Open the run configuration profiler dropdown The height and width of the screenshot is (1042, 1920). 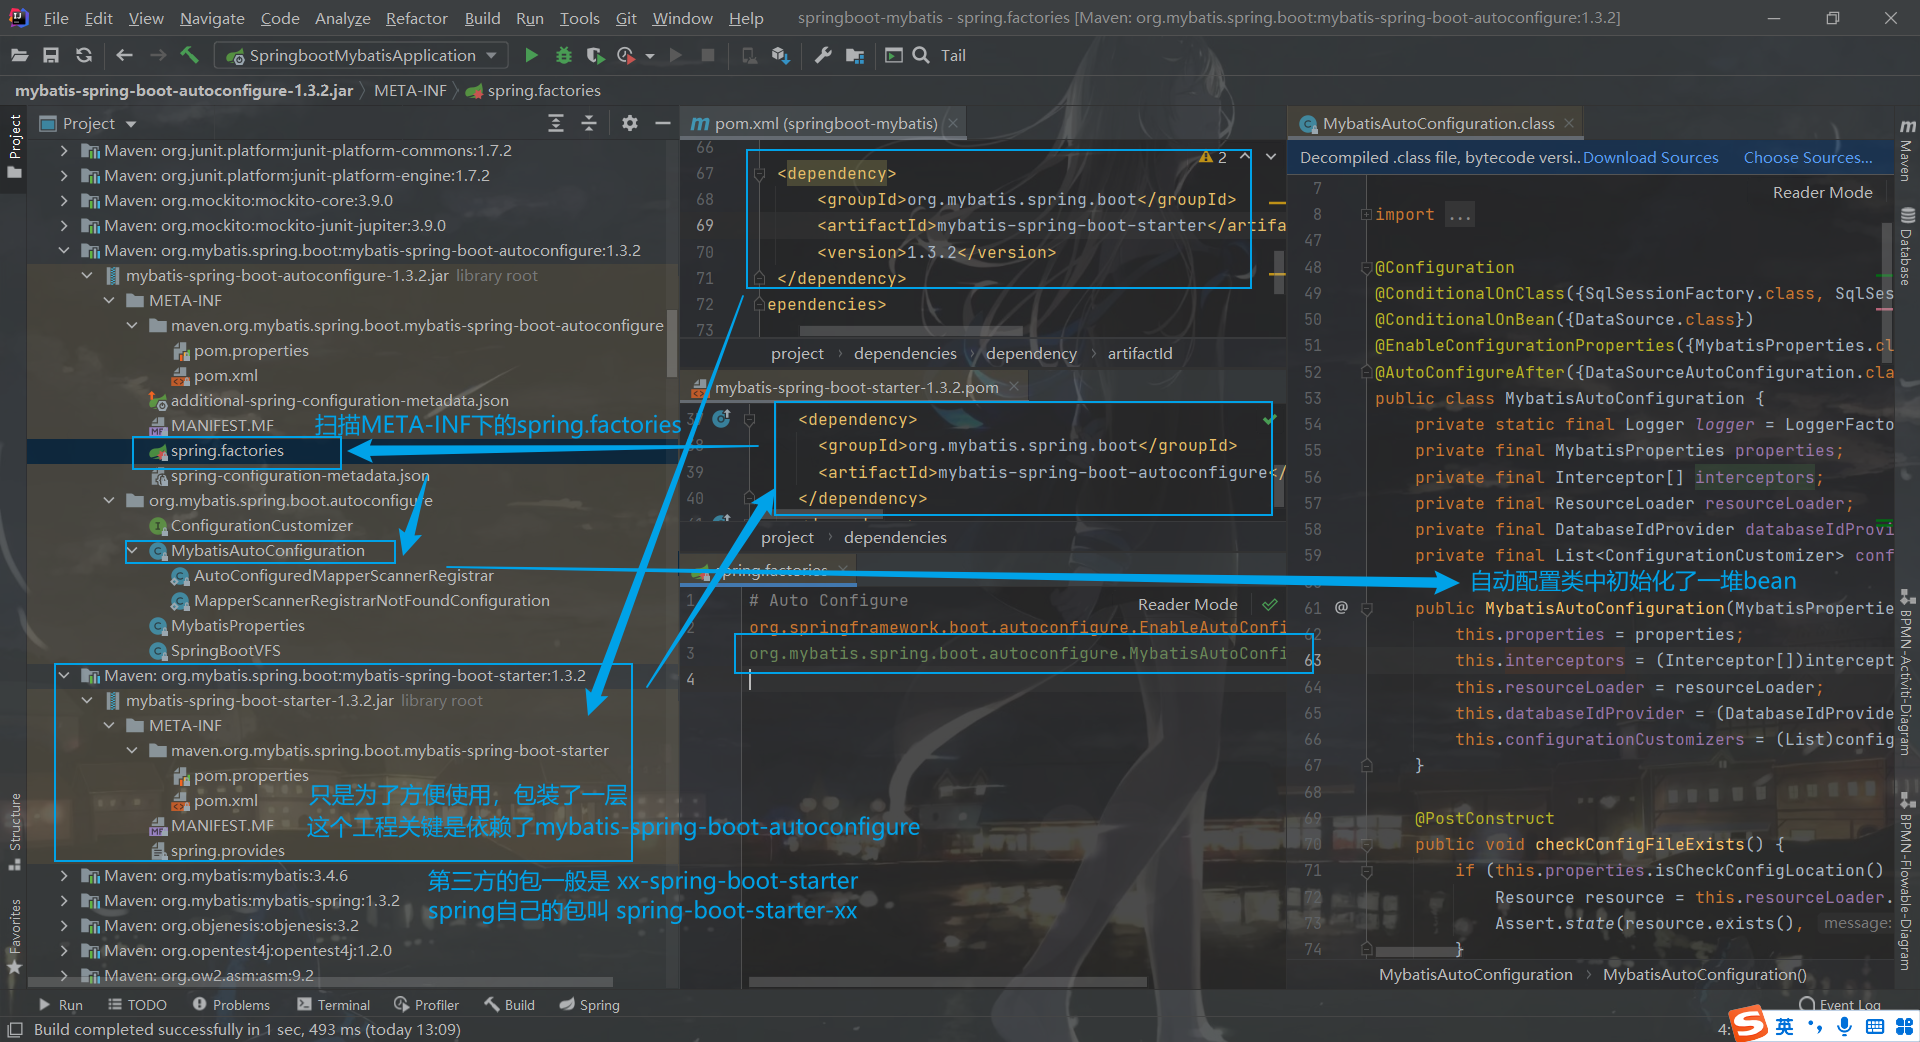pos(650,55)
